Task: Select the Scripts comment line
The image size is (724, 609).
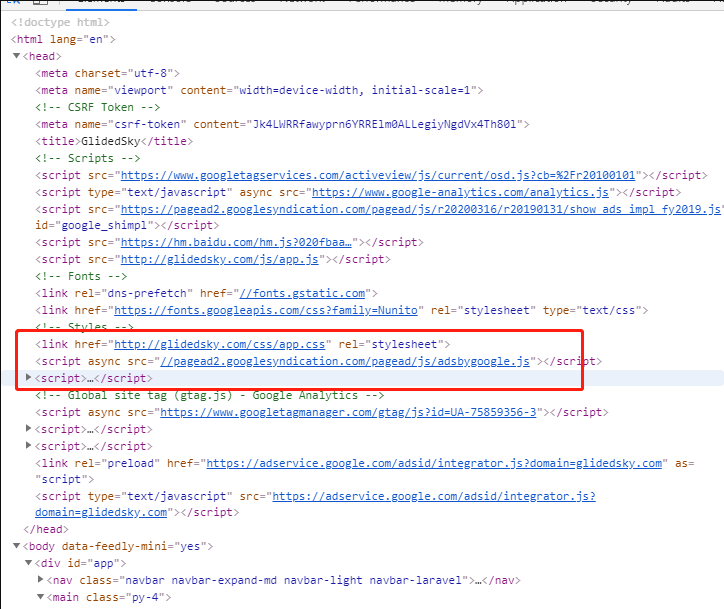Action: click(88, 158)
